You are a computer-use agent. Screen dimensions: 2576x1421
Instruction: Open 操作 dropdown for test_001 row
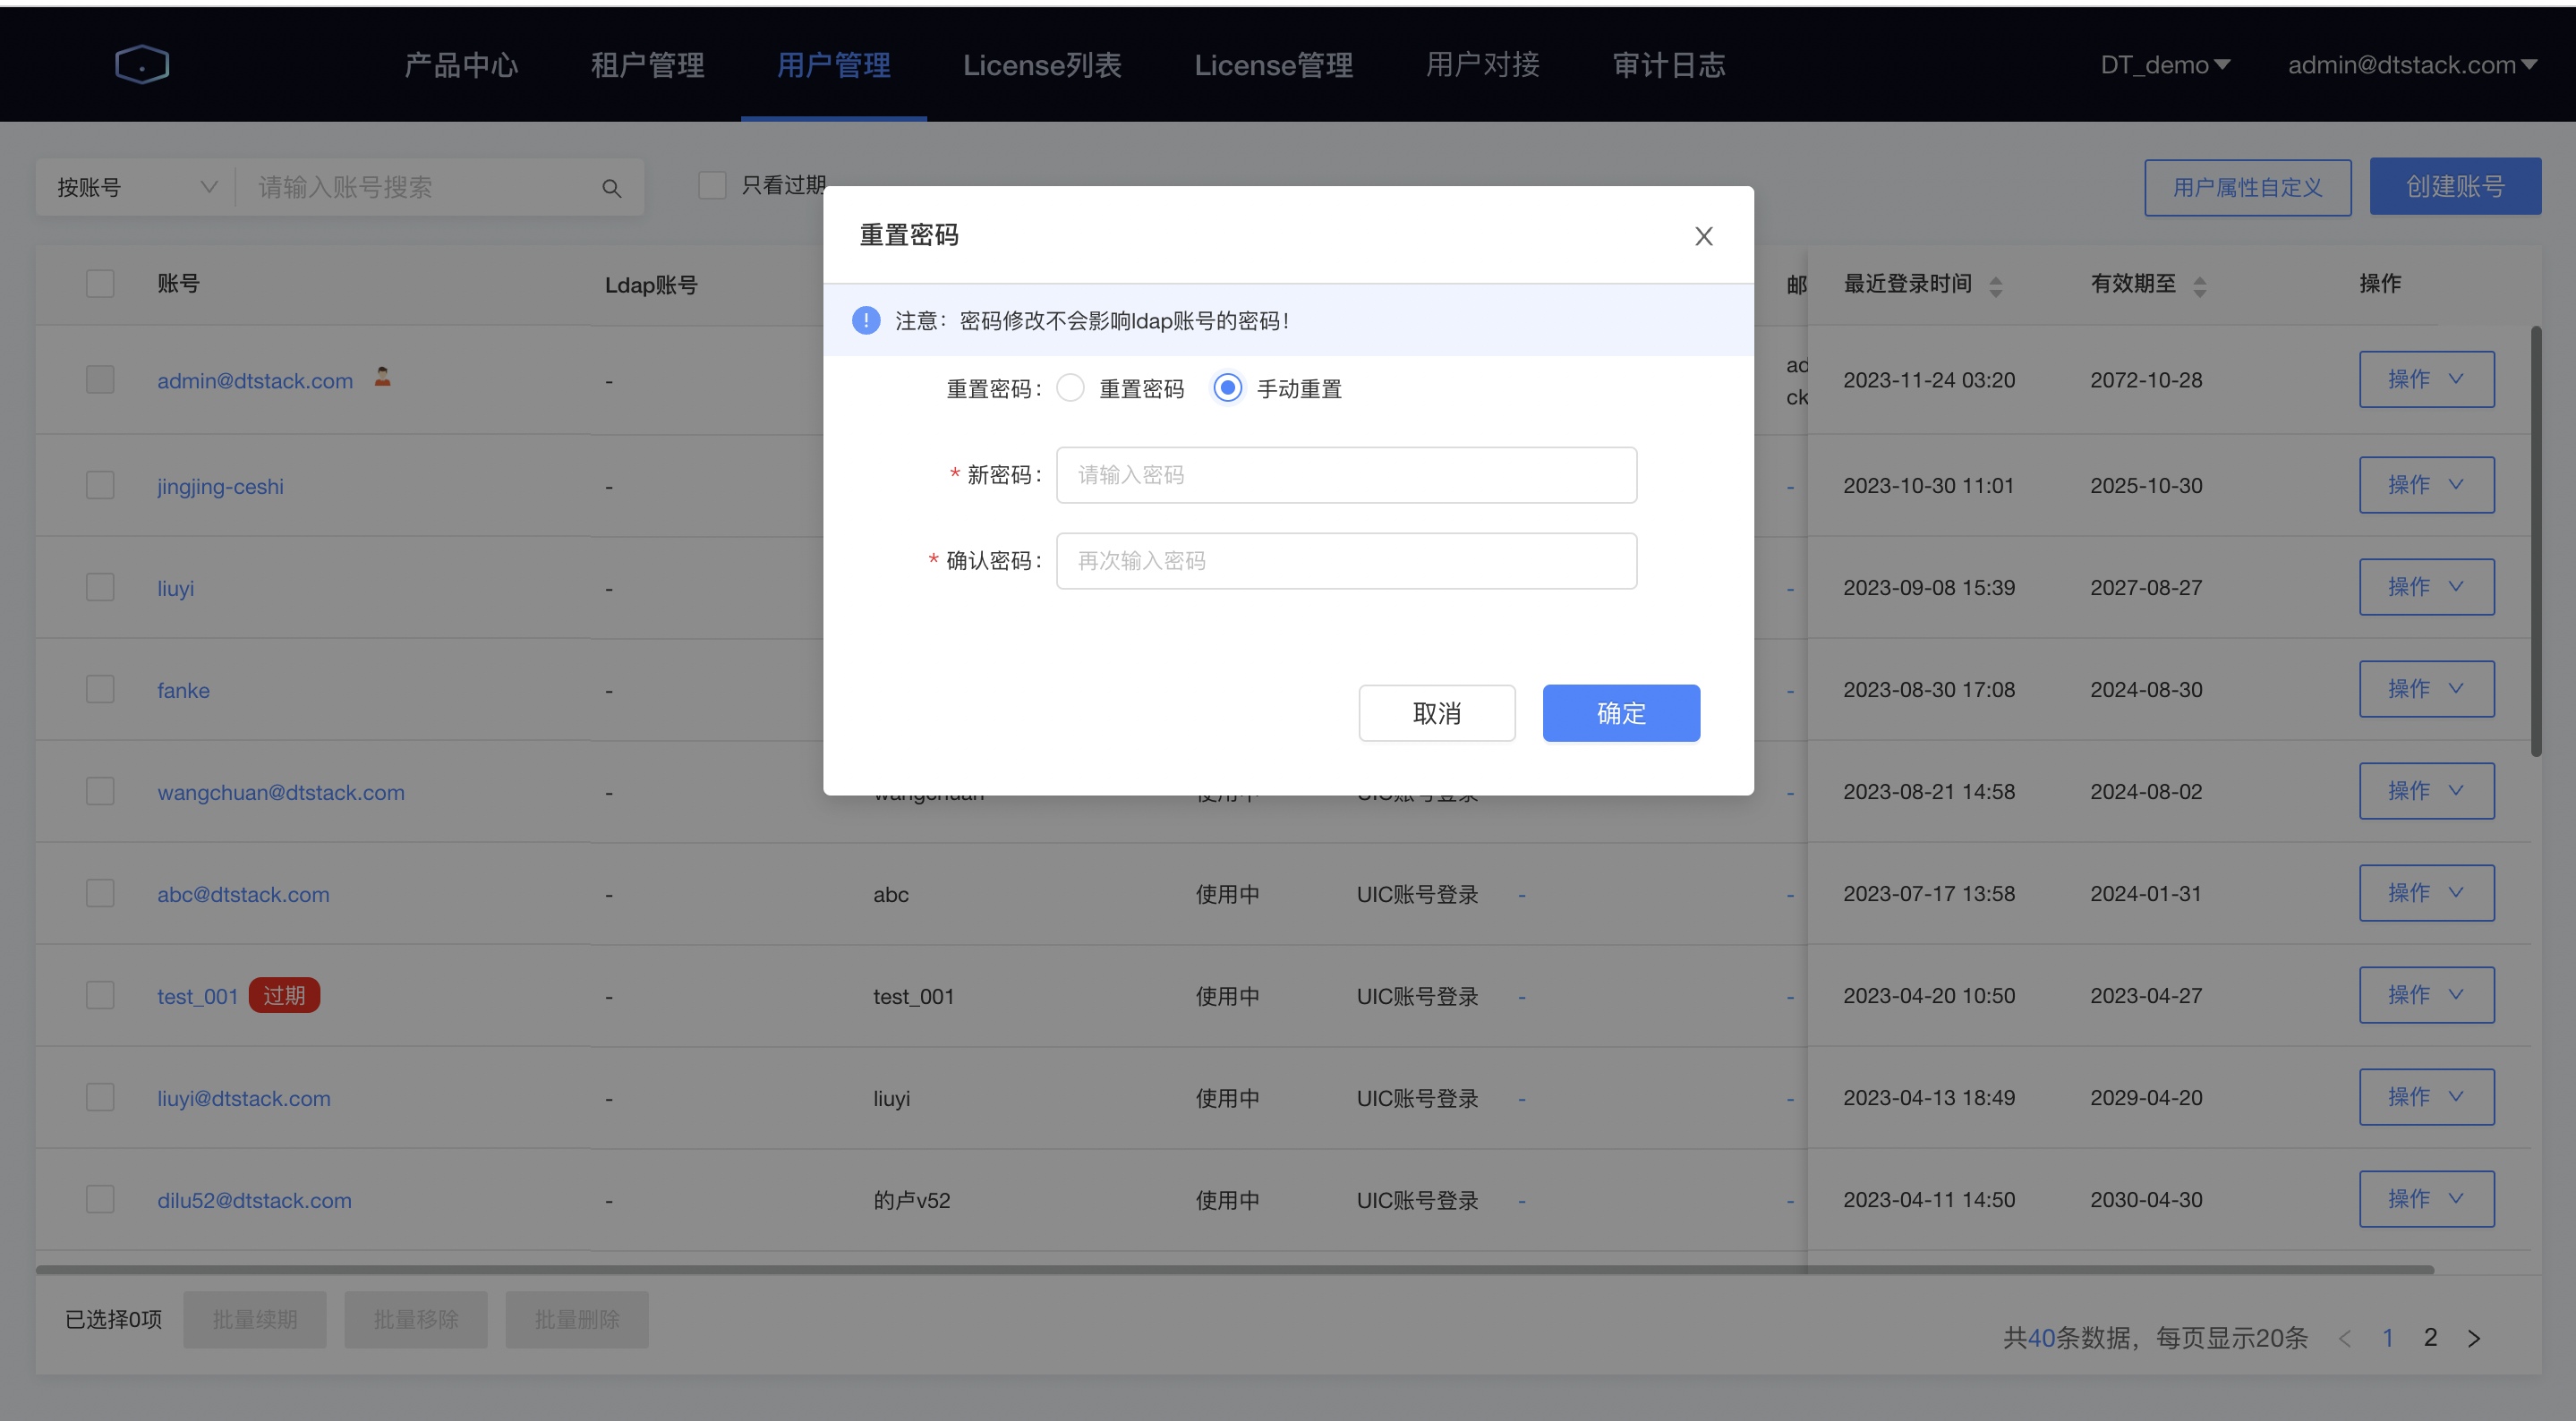(x=2427, y=995)
